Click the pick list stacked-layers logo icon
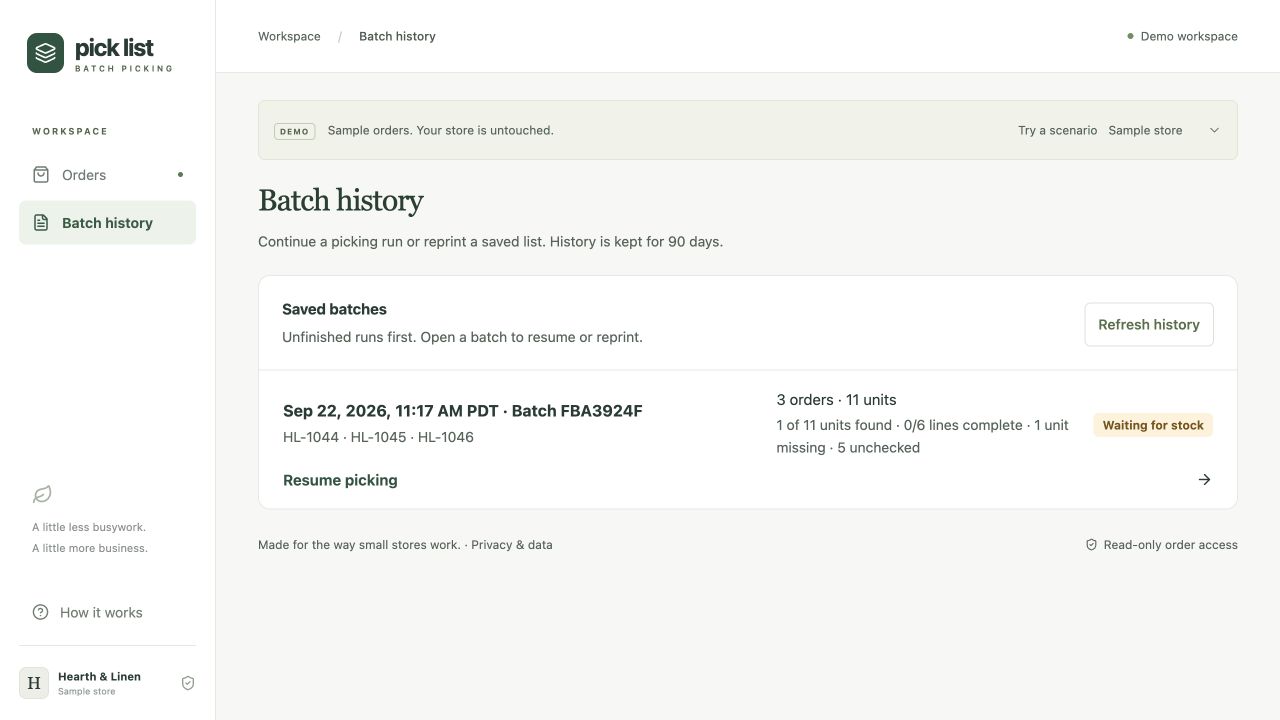1280x720 pixels. click(45, 53)
